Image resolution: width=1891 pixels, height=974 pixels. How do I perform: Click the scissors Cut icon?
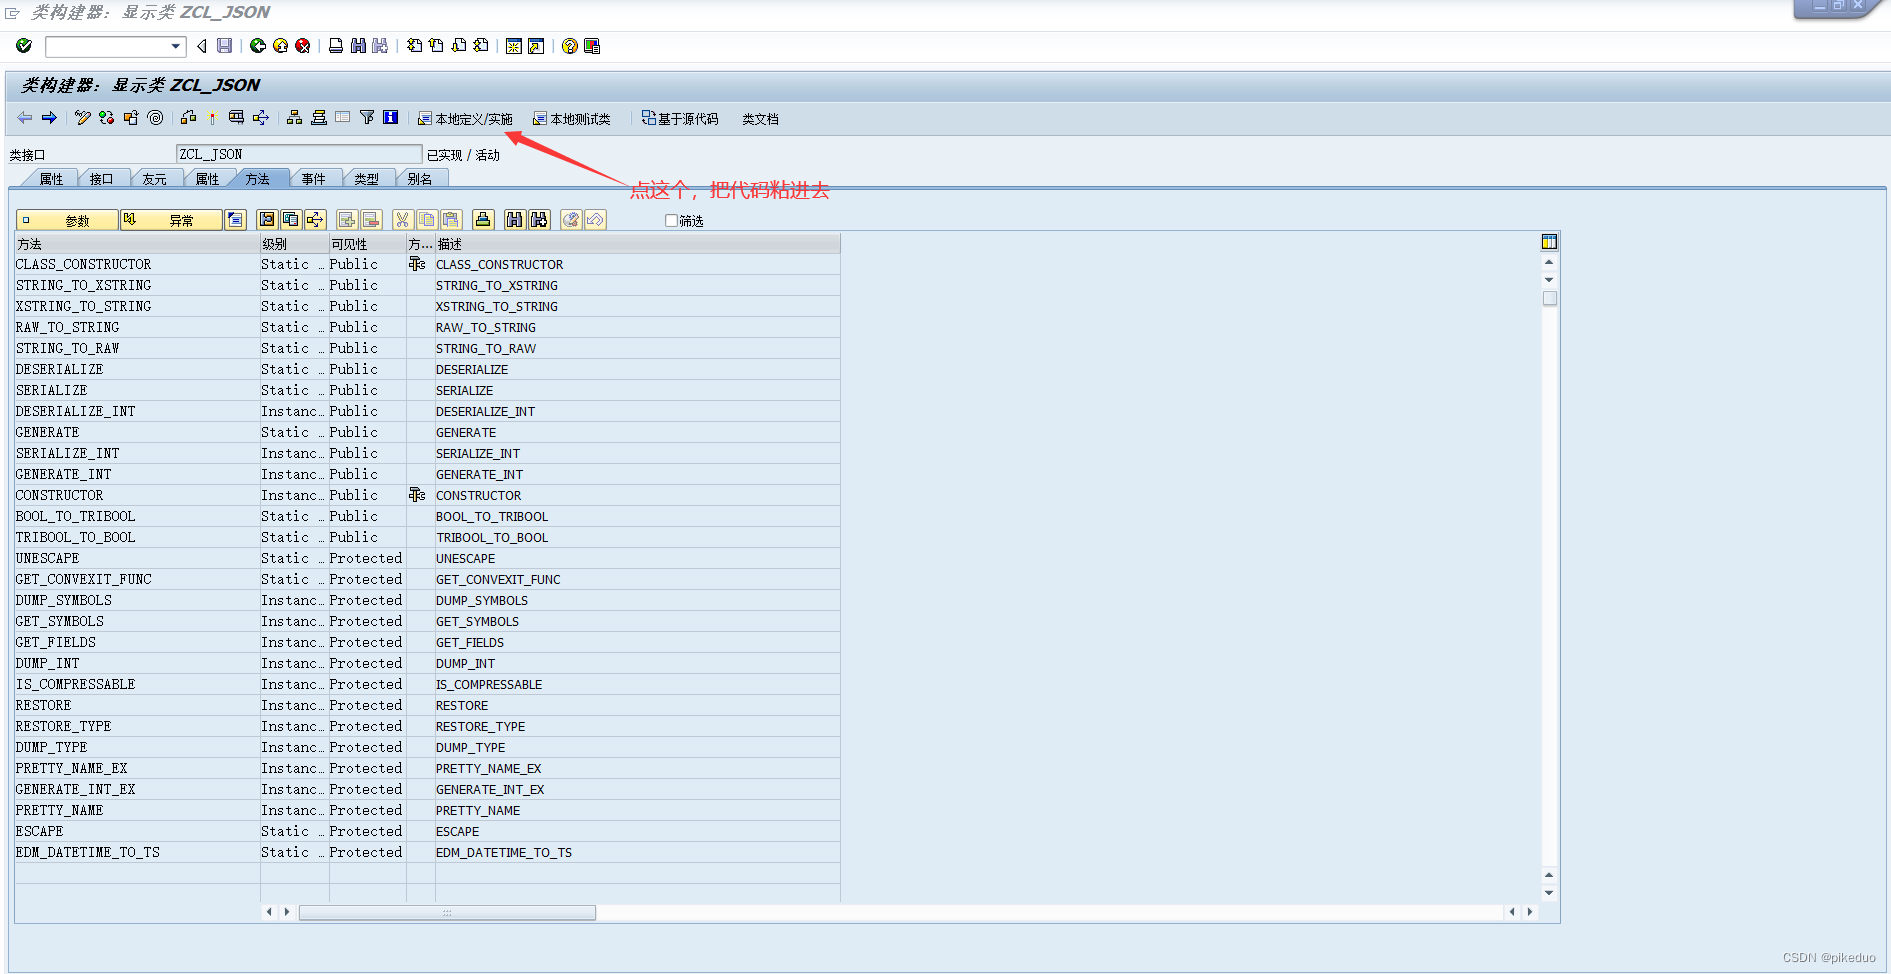402,220
